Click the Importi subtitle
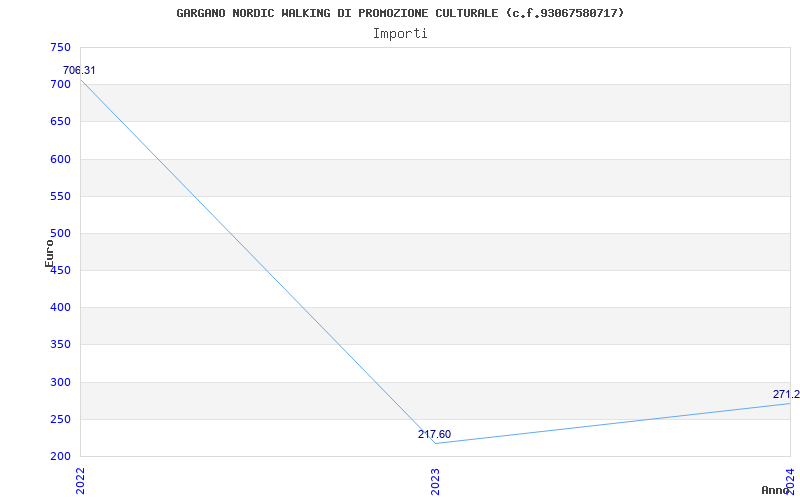 tap(400, 34)
